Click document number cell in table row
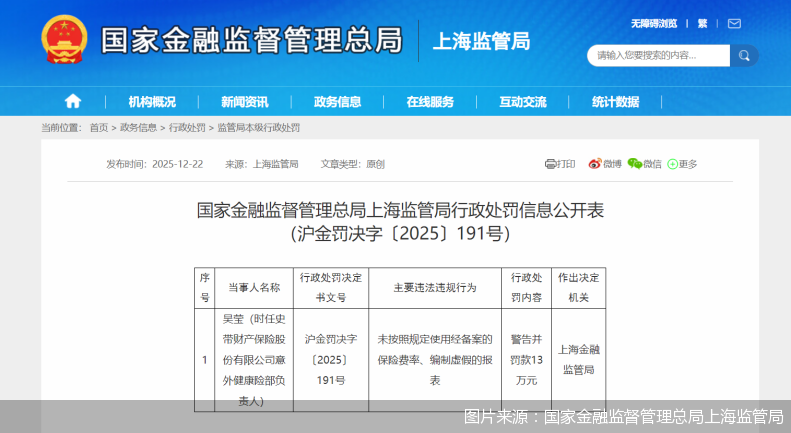 331,360
